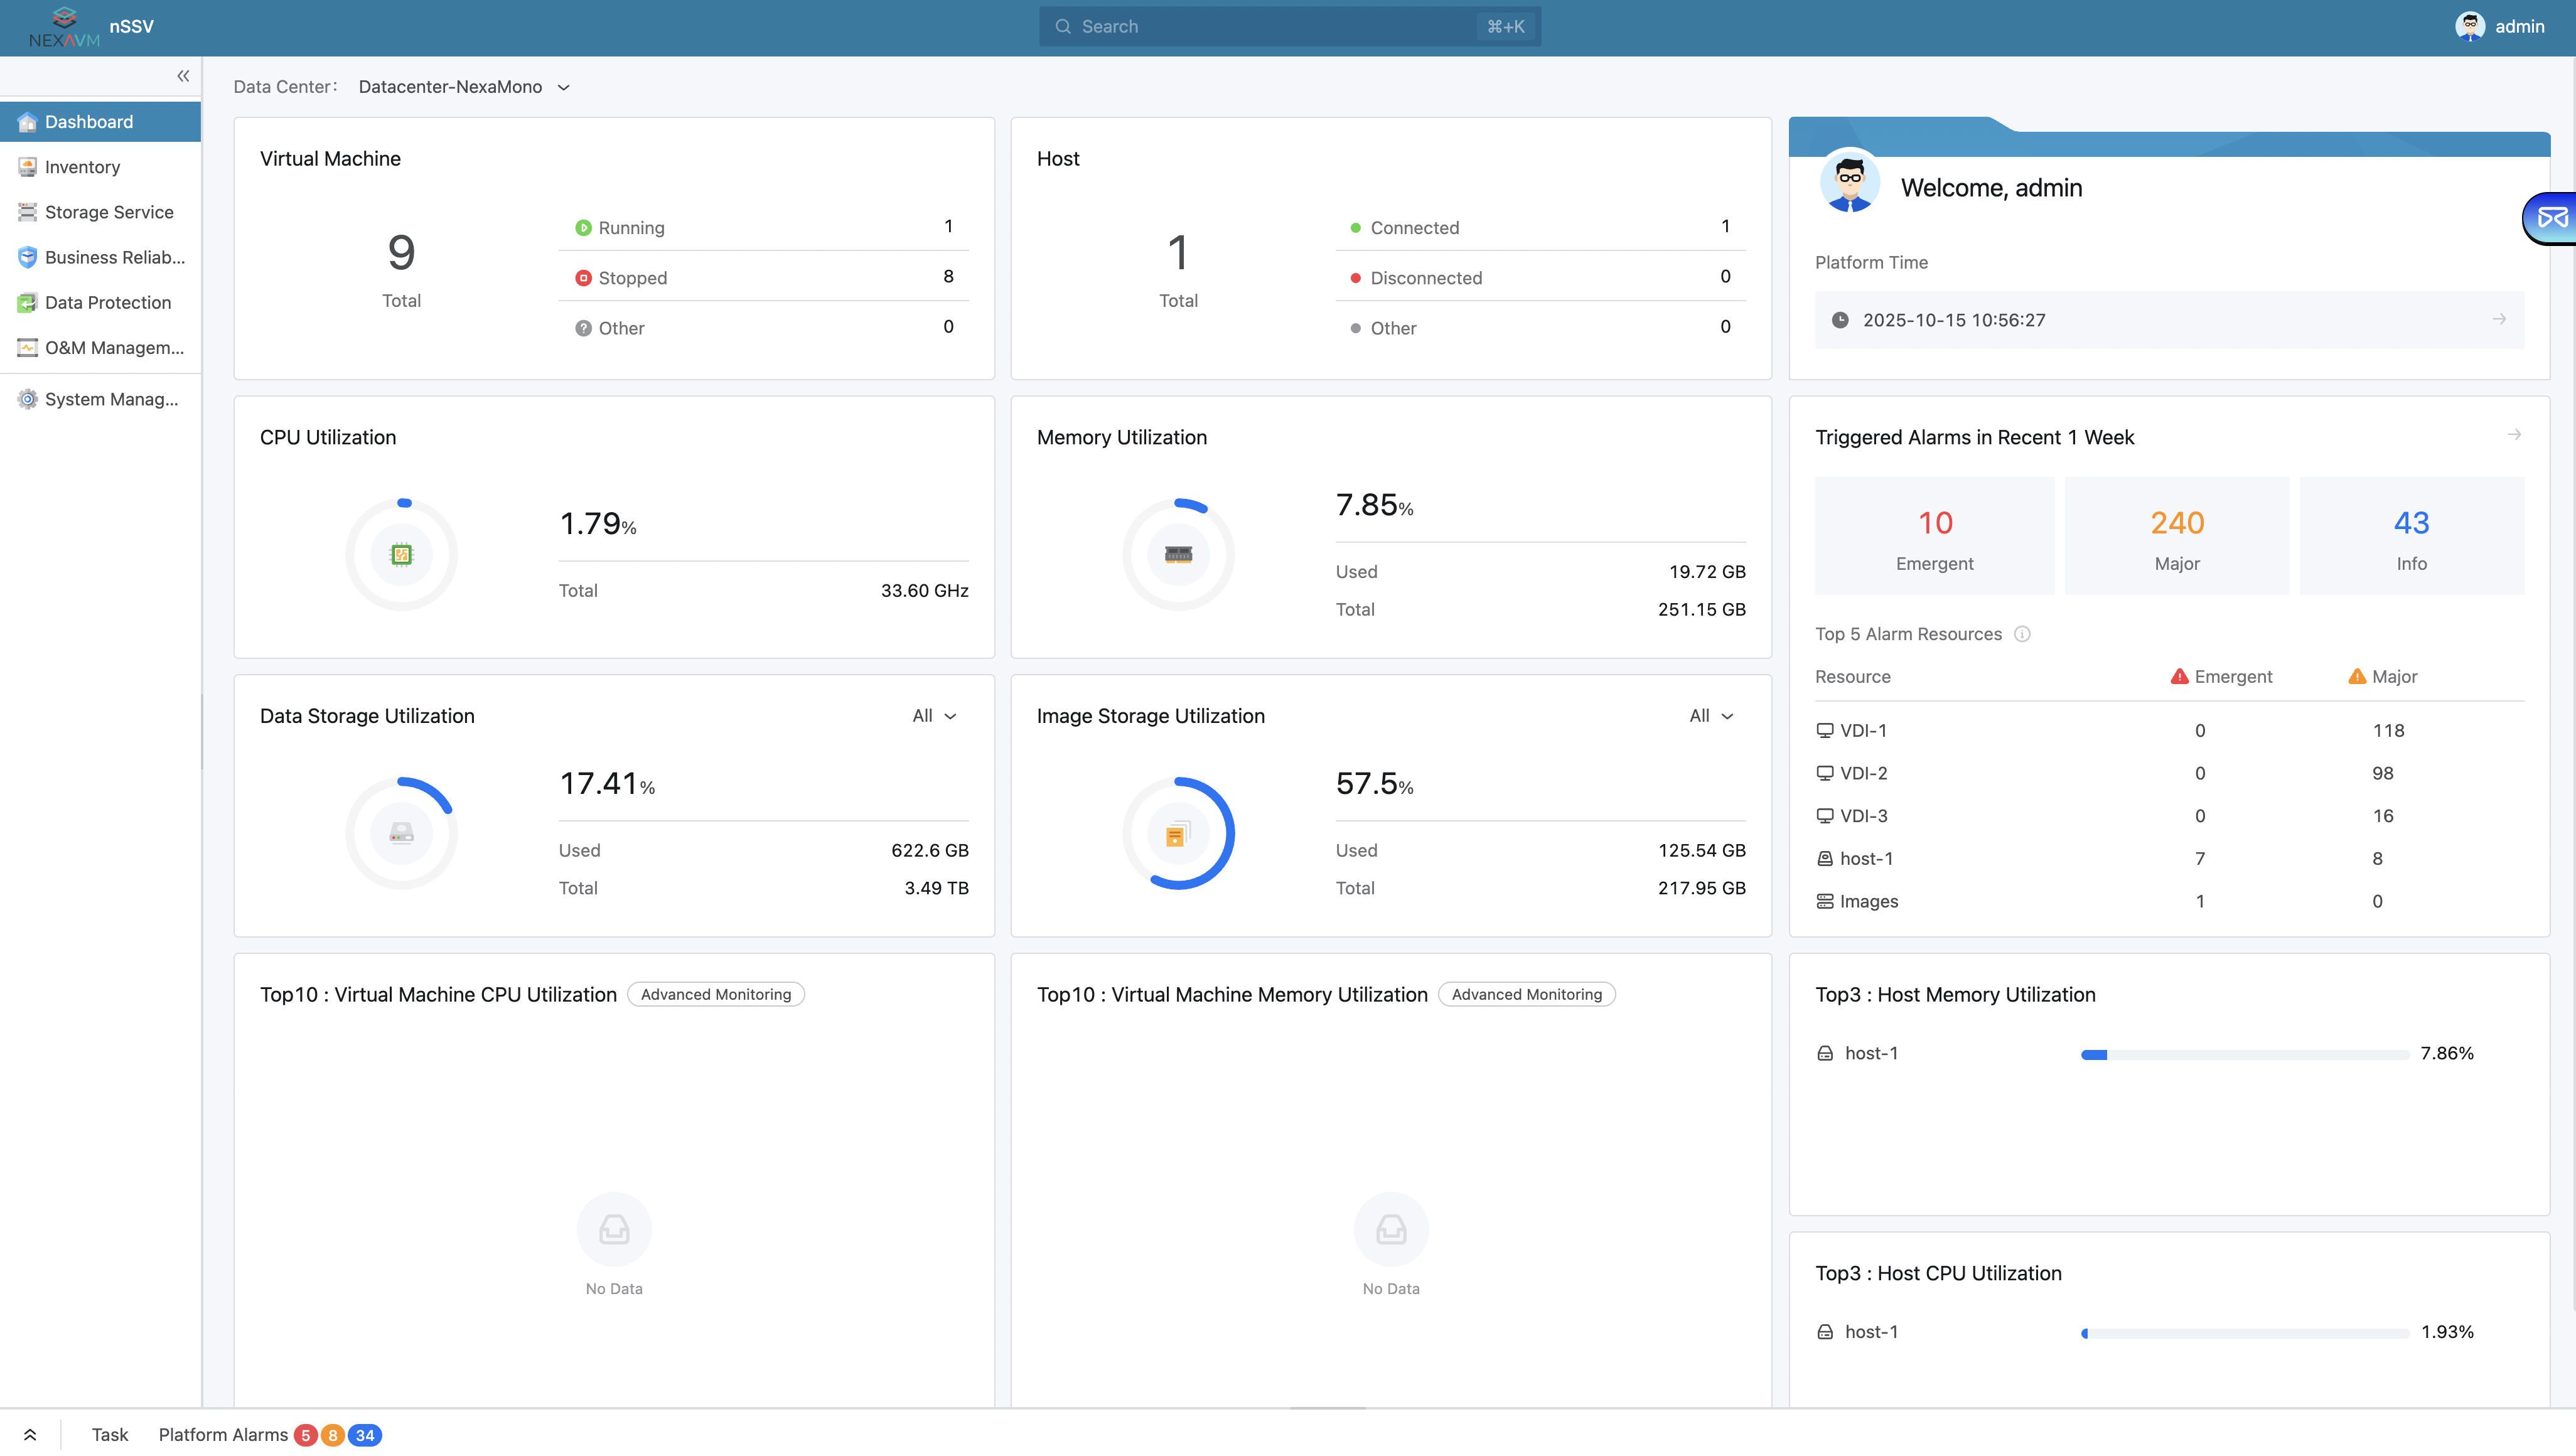
Task: Click Advanced Monitoring for VM Memory Utilization
Action: click(1526, 995)
